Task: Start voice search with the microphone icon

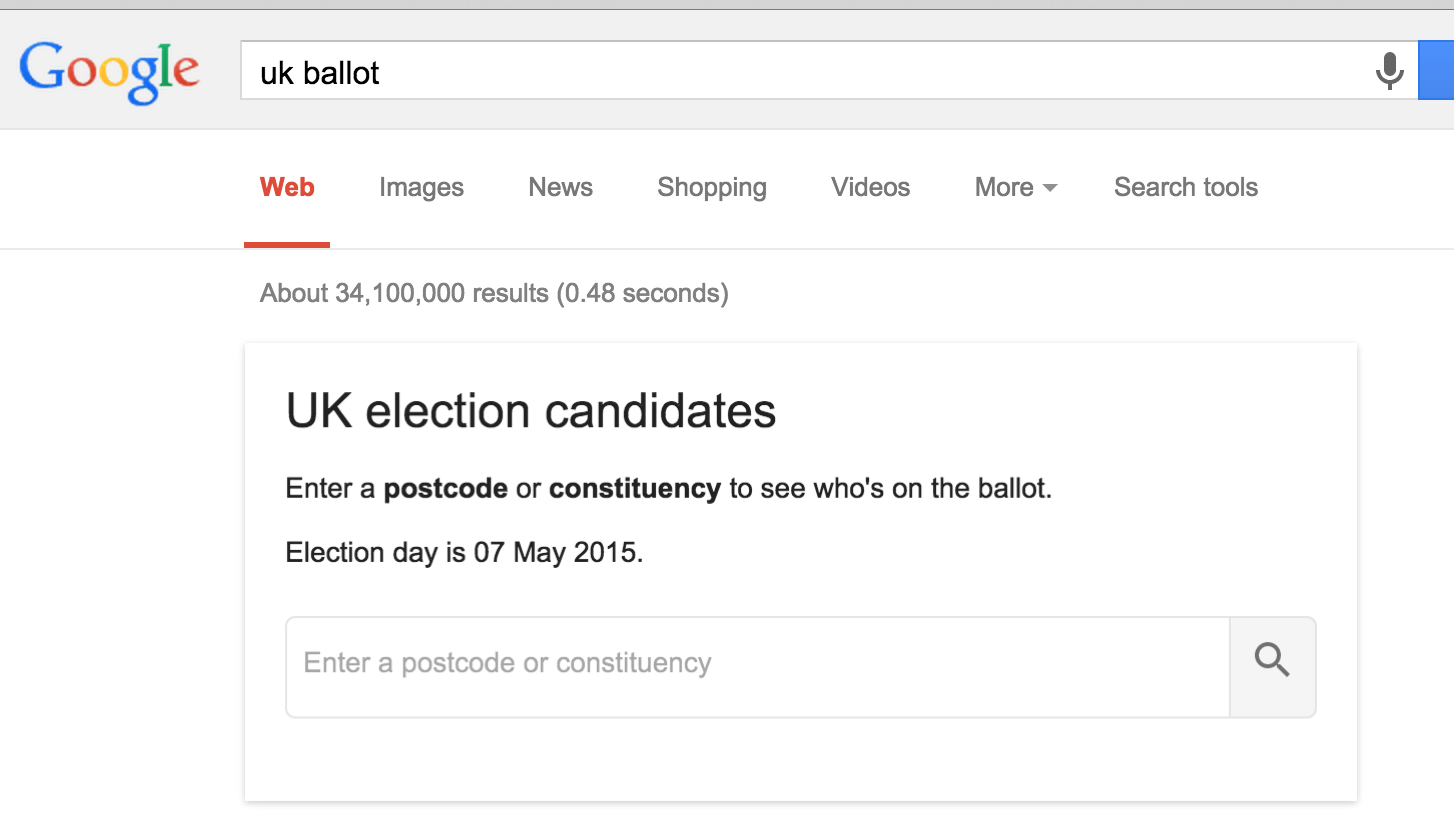Action: click(1389, 71)
